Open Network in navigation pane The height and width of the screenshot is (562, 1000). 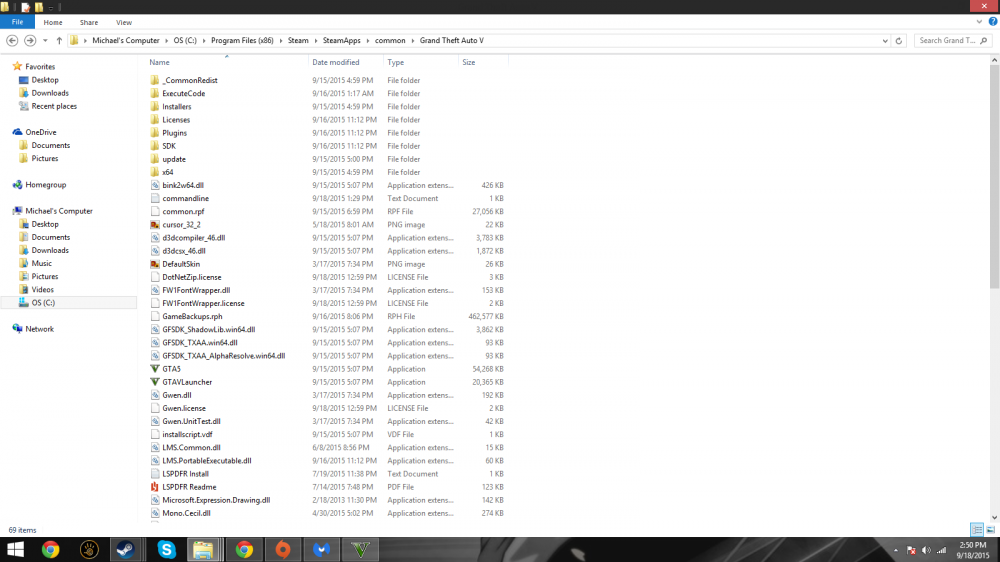39,329
